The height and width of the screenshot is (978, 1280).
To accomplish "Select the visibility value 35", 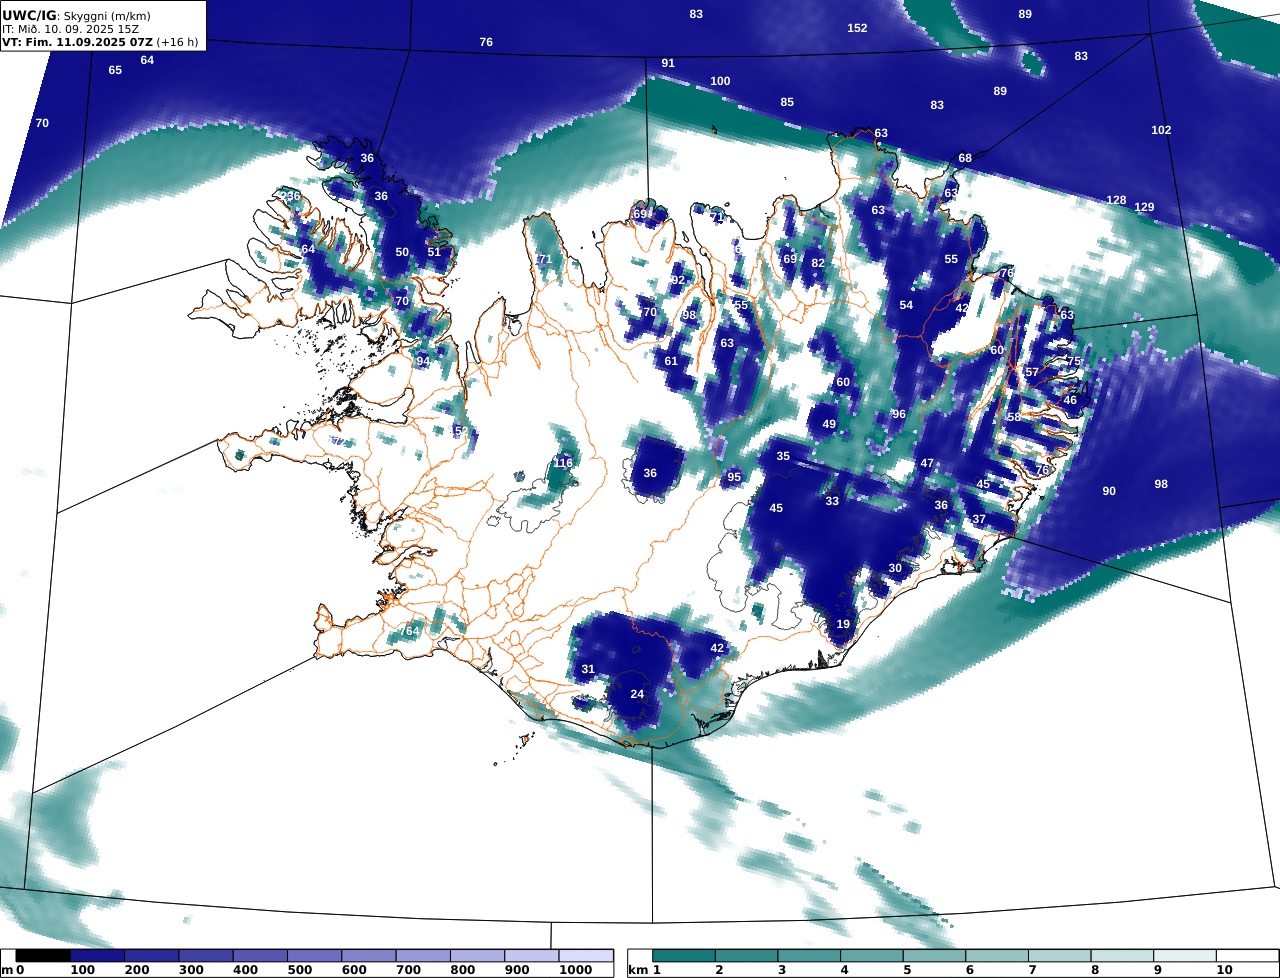I will click(783, 456).
